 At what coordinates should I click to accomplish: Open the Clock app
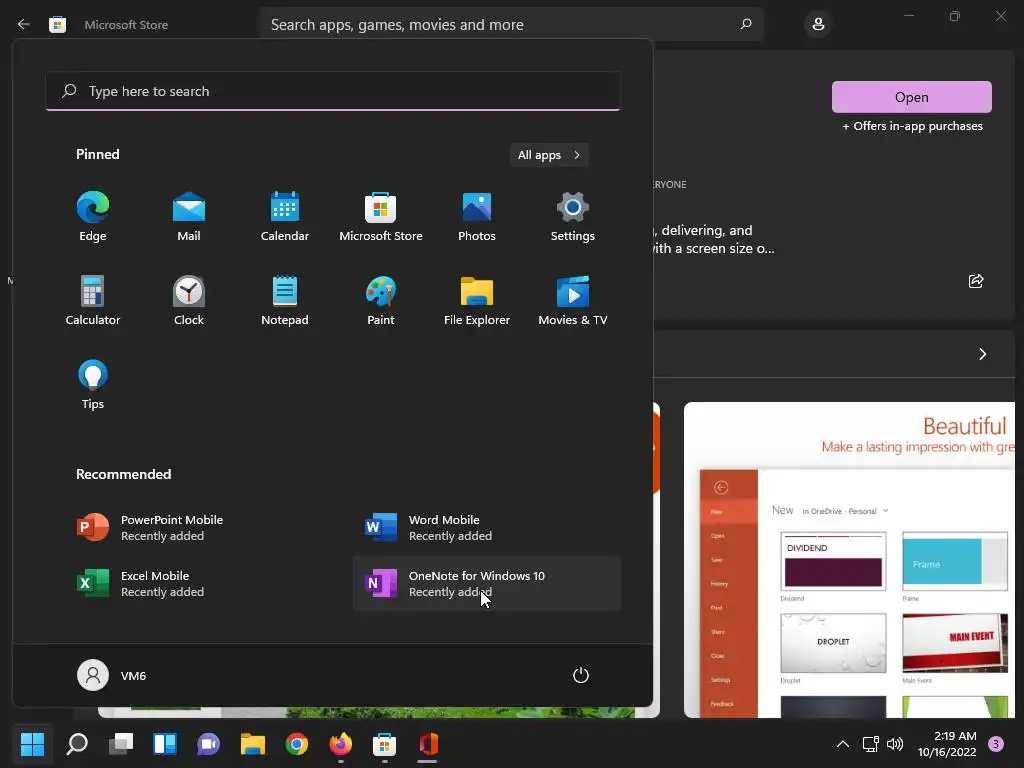coord(189,301)
